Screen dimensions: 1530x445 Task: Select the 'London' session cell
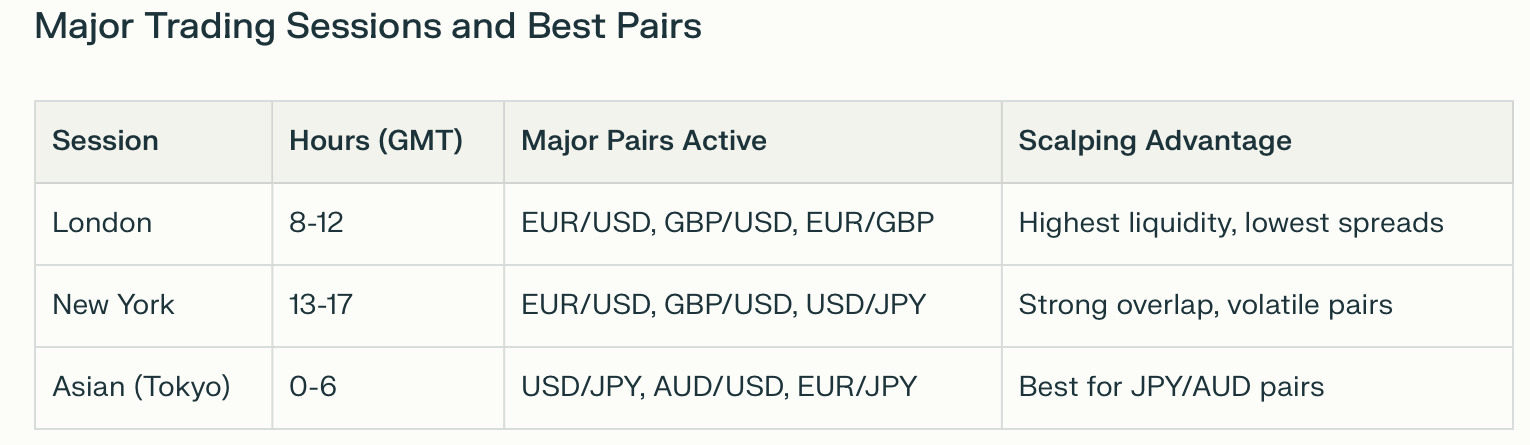coord(102,222)
